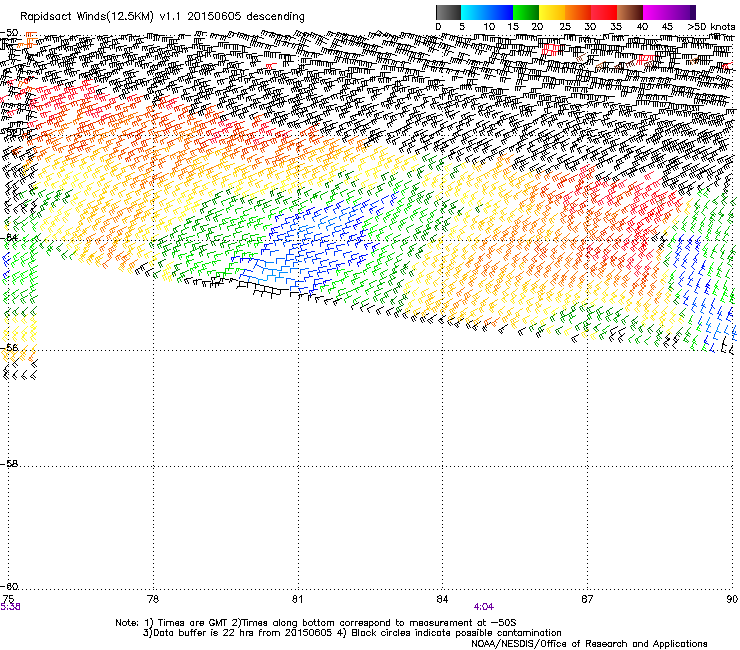Click the 'Rapidscat Winds(12.5KM) v1.1' title text
The height and width of the screenshot is (650, 740).
coord(101,17)
